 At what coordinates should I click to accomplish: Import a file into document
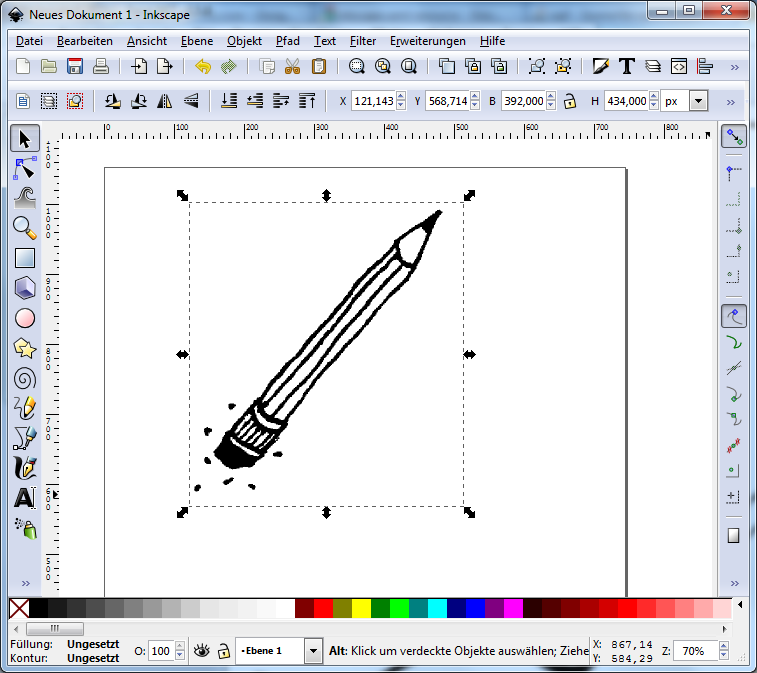(139, 66)
